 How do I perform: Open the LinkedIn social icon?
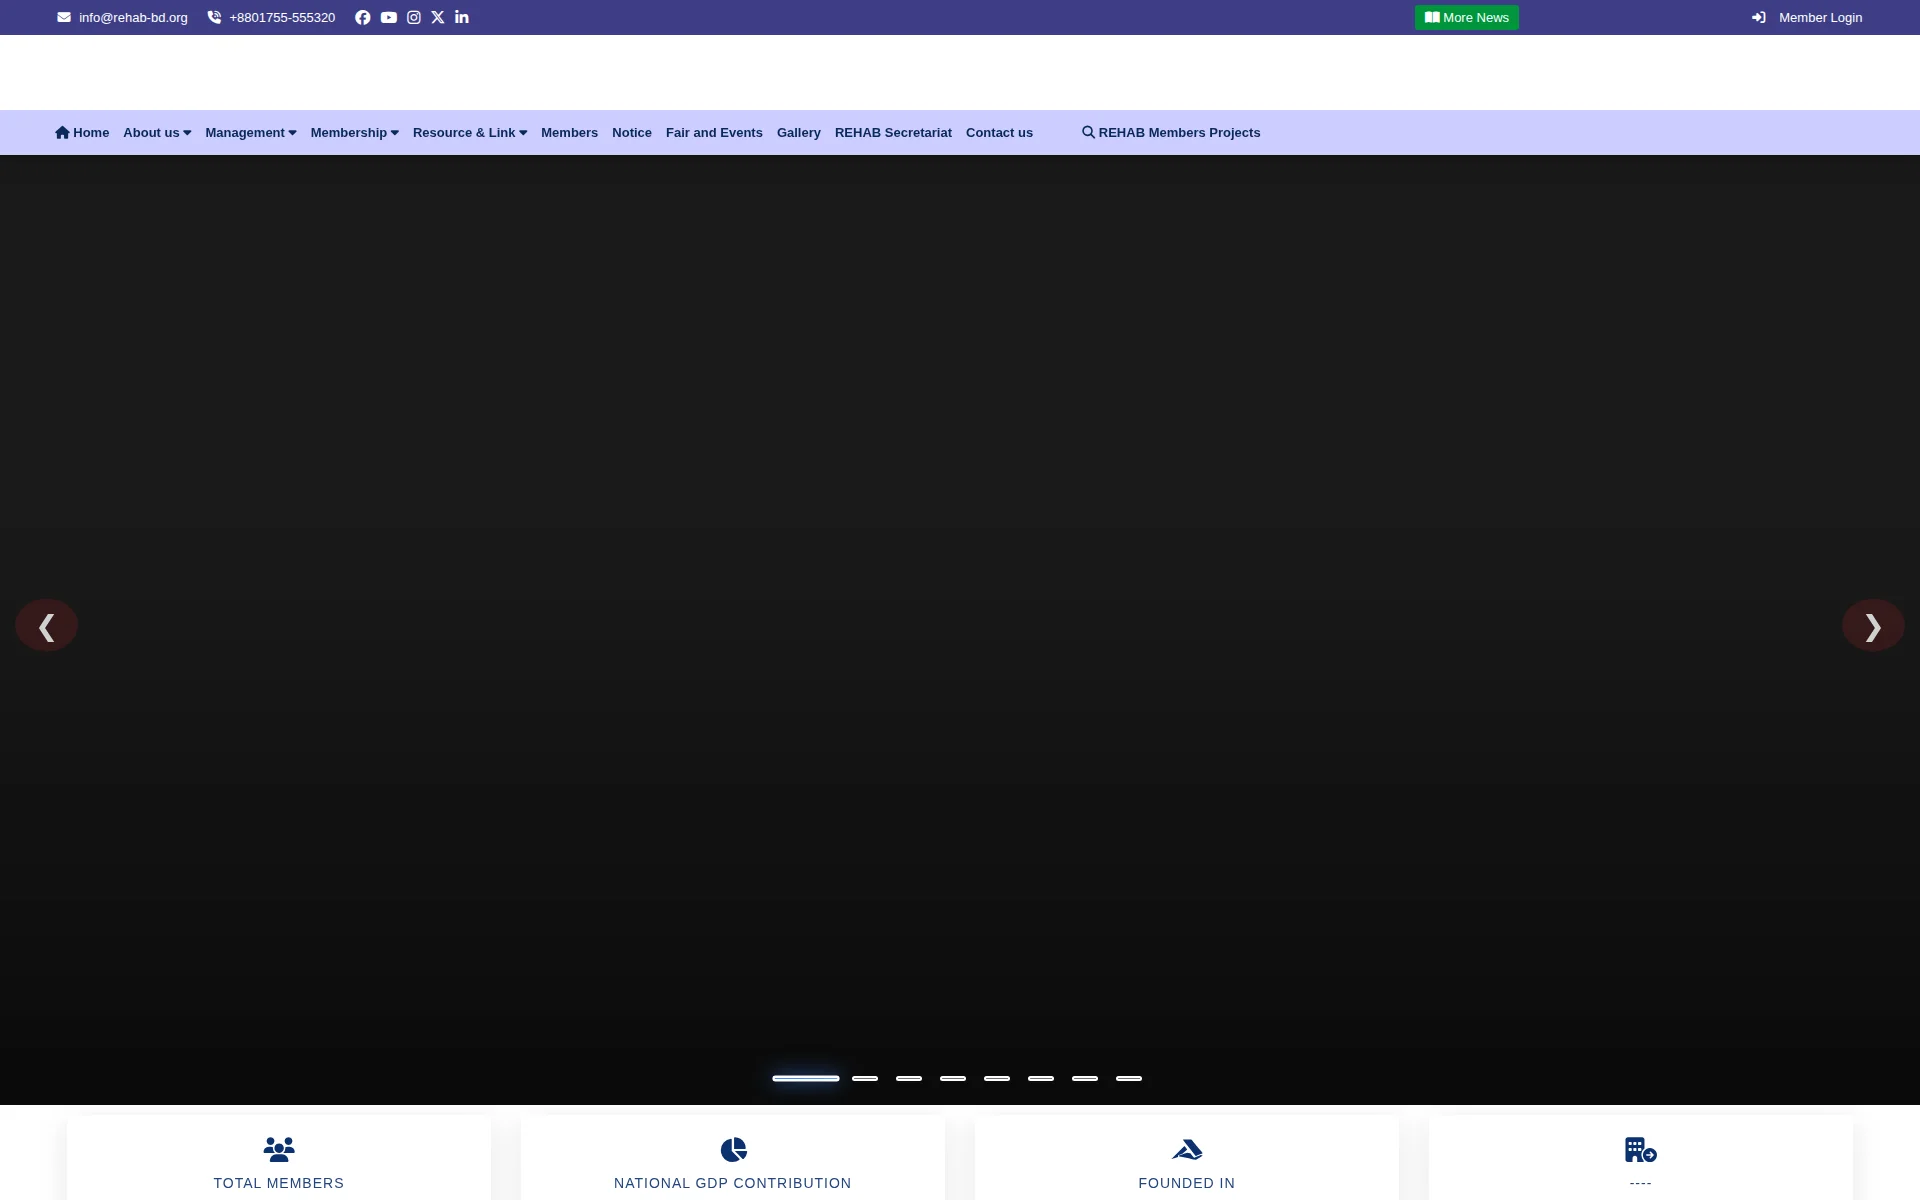(x=461, y=17)
